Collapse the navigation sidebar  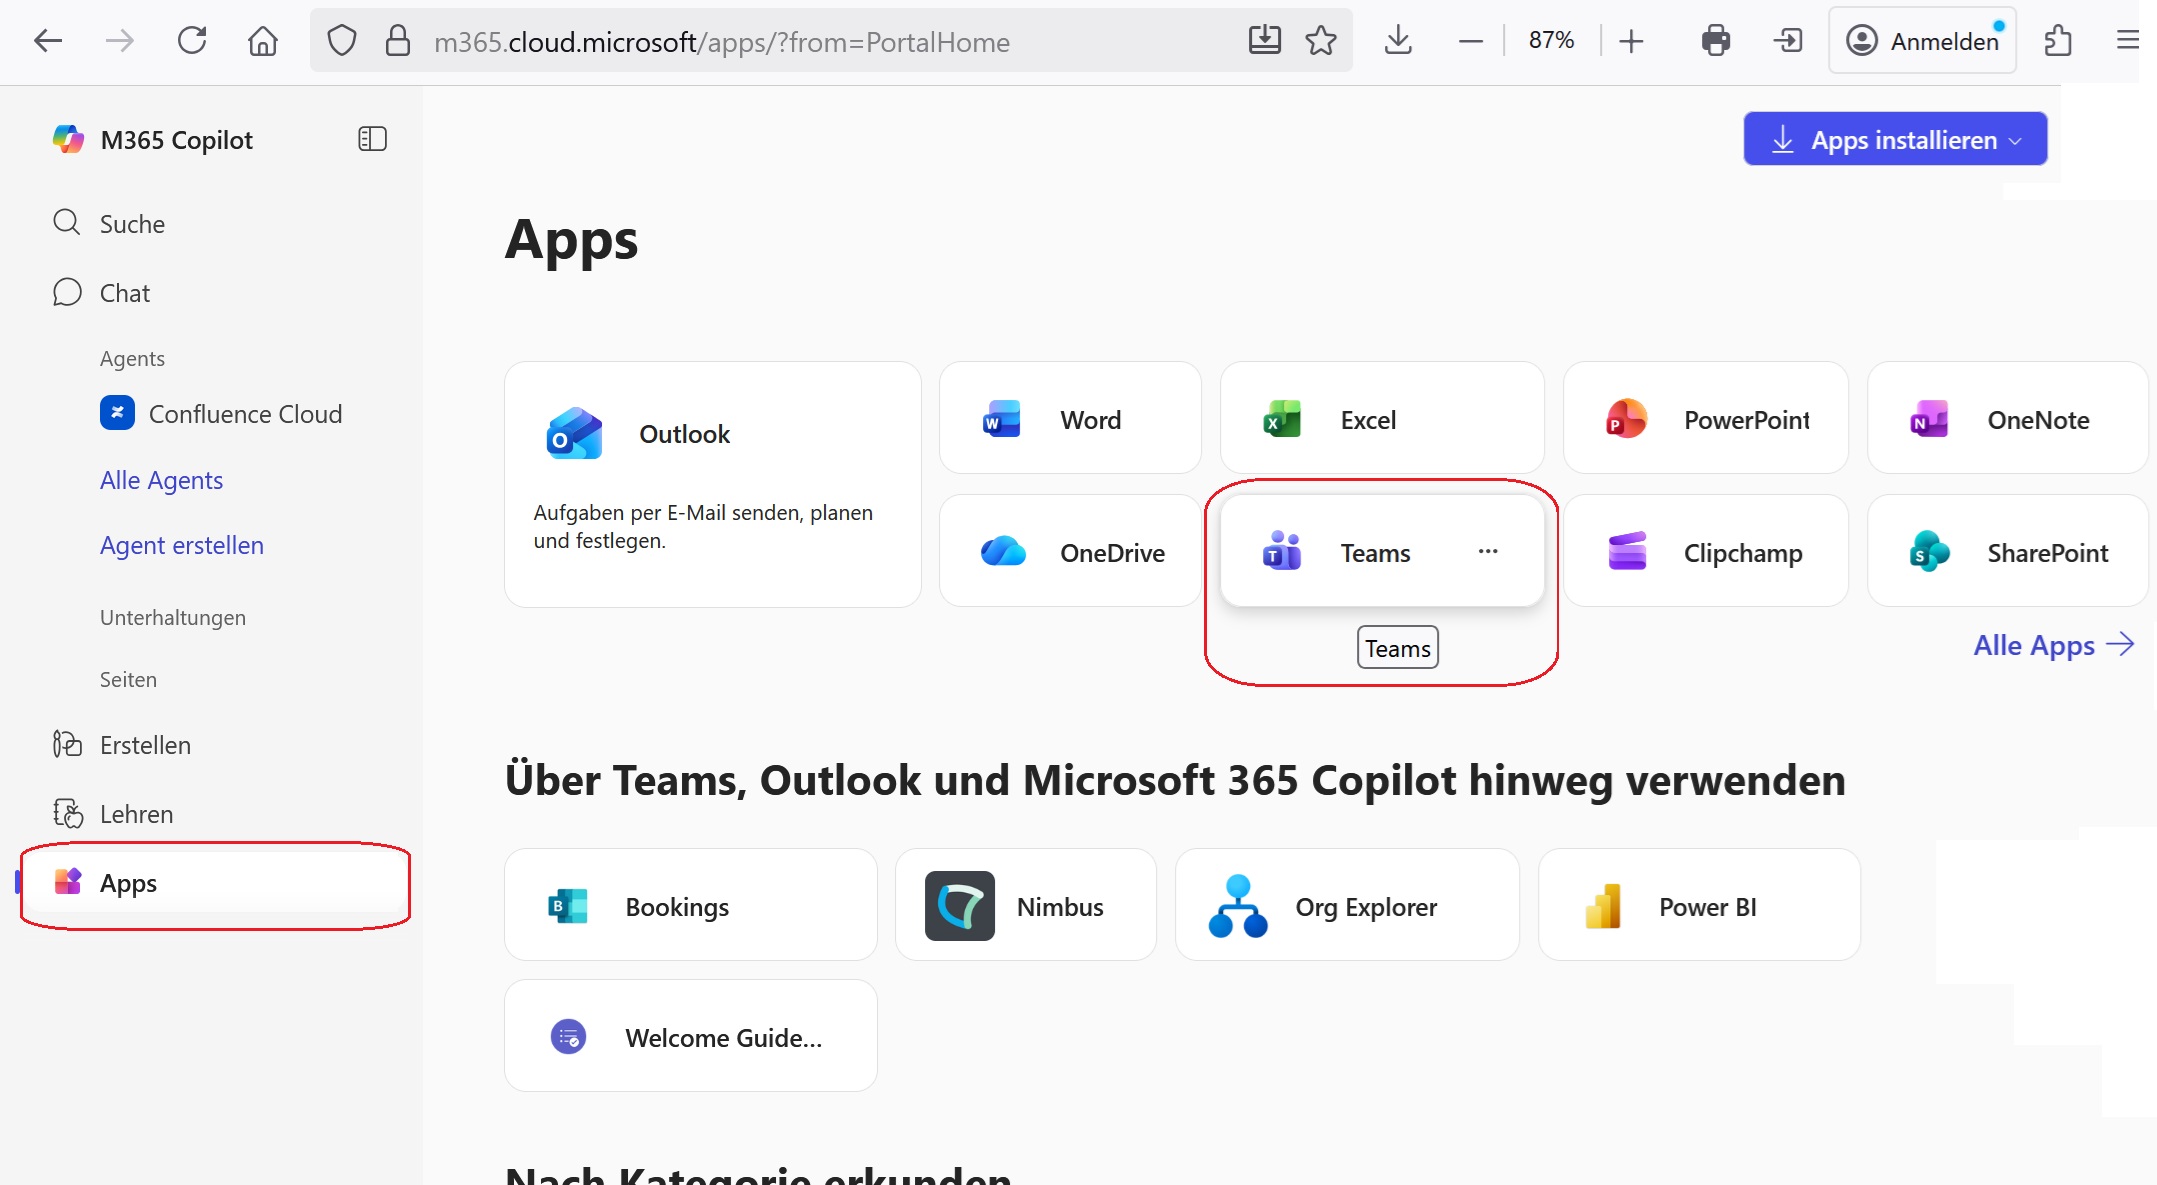tap(372, 139)
